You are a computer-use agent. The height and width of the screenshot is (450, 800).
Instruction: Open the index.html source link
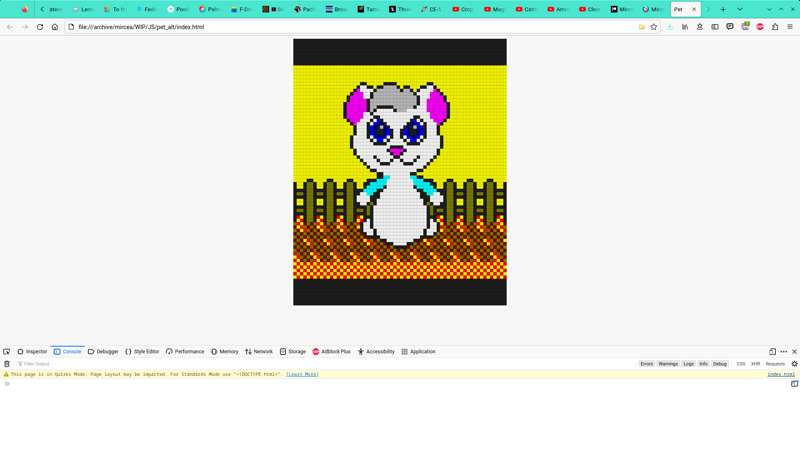[781, 374]
